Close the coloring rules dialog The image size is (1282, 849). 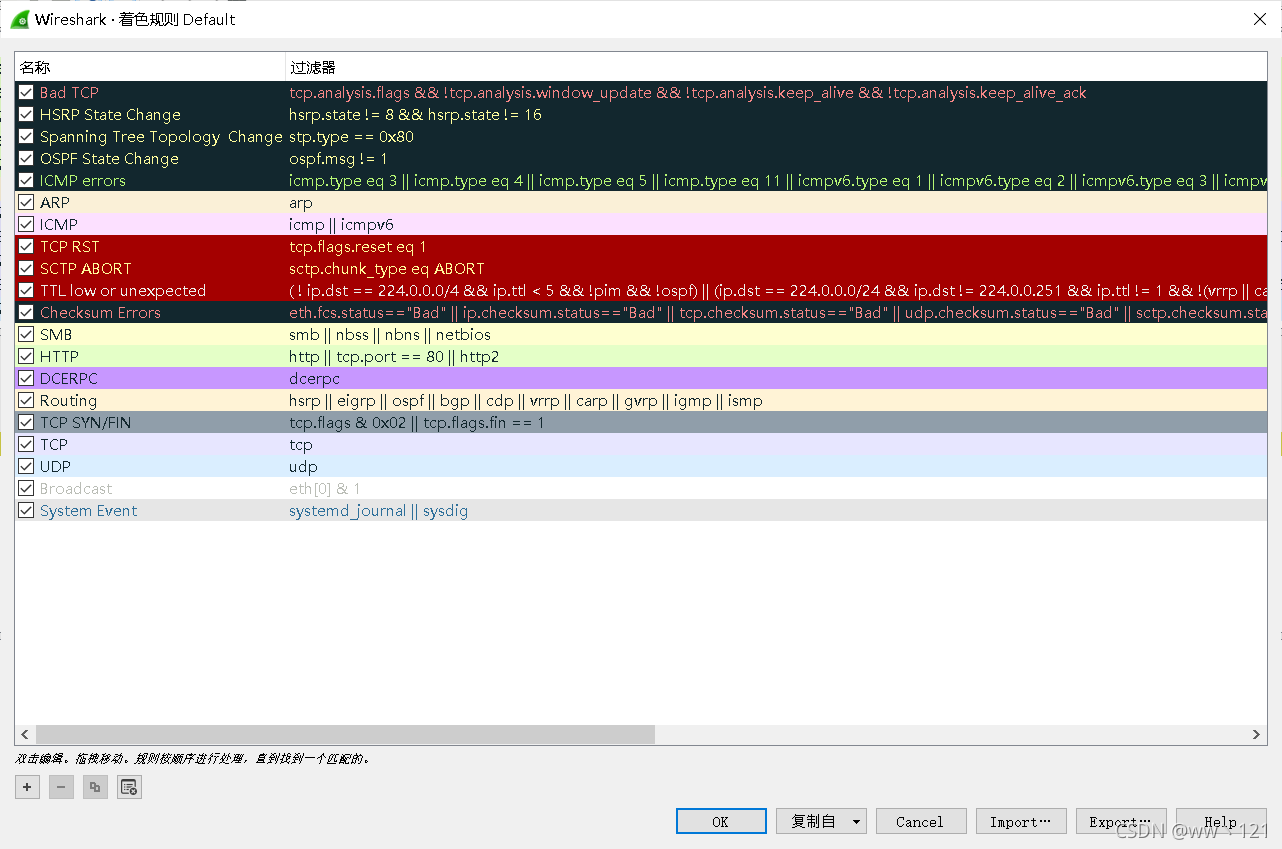click(1259, 19)
